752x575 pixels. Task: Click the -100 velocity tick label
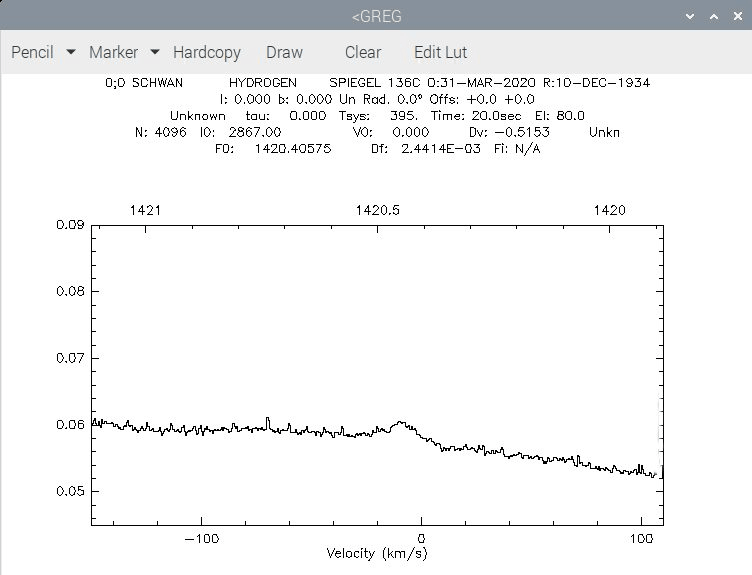click(202, 539)
